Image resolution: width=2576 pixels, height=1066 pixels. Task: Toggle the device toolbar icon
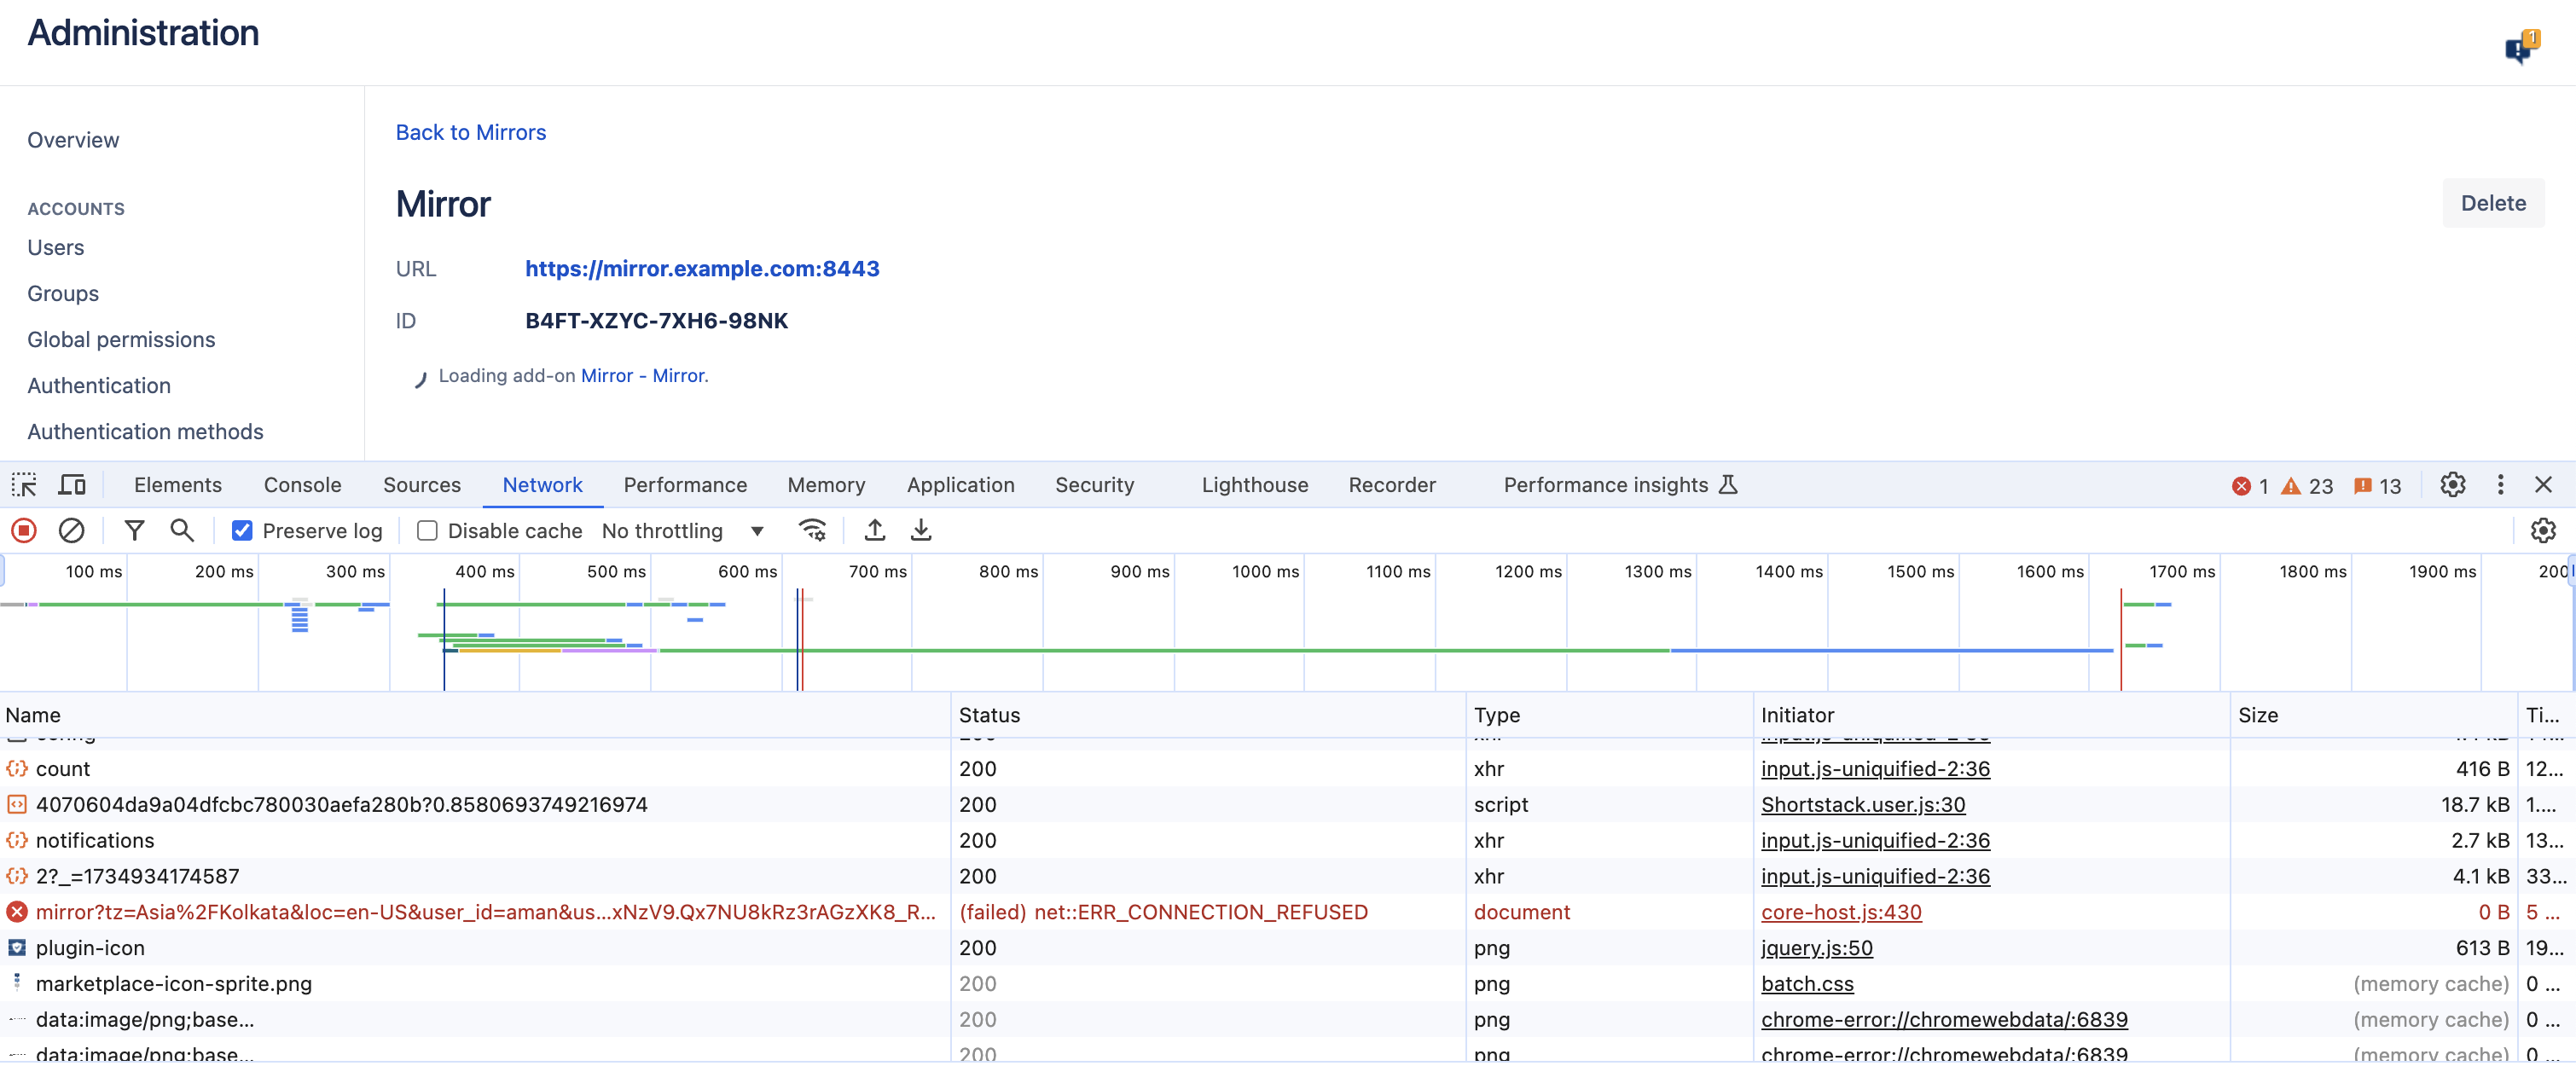72,485
